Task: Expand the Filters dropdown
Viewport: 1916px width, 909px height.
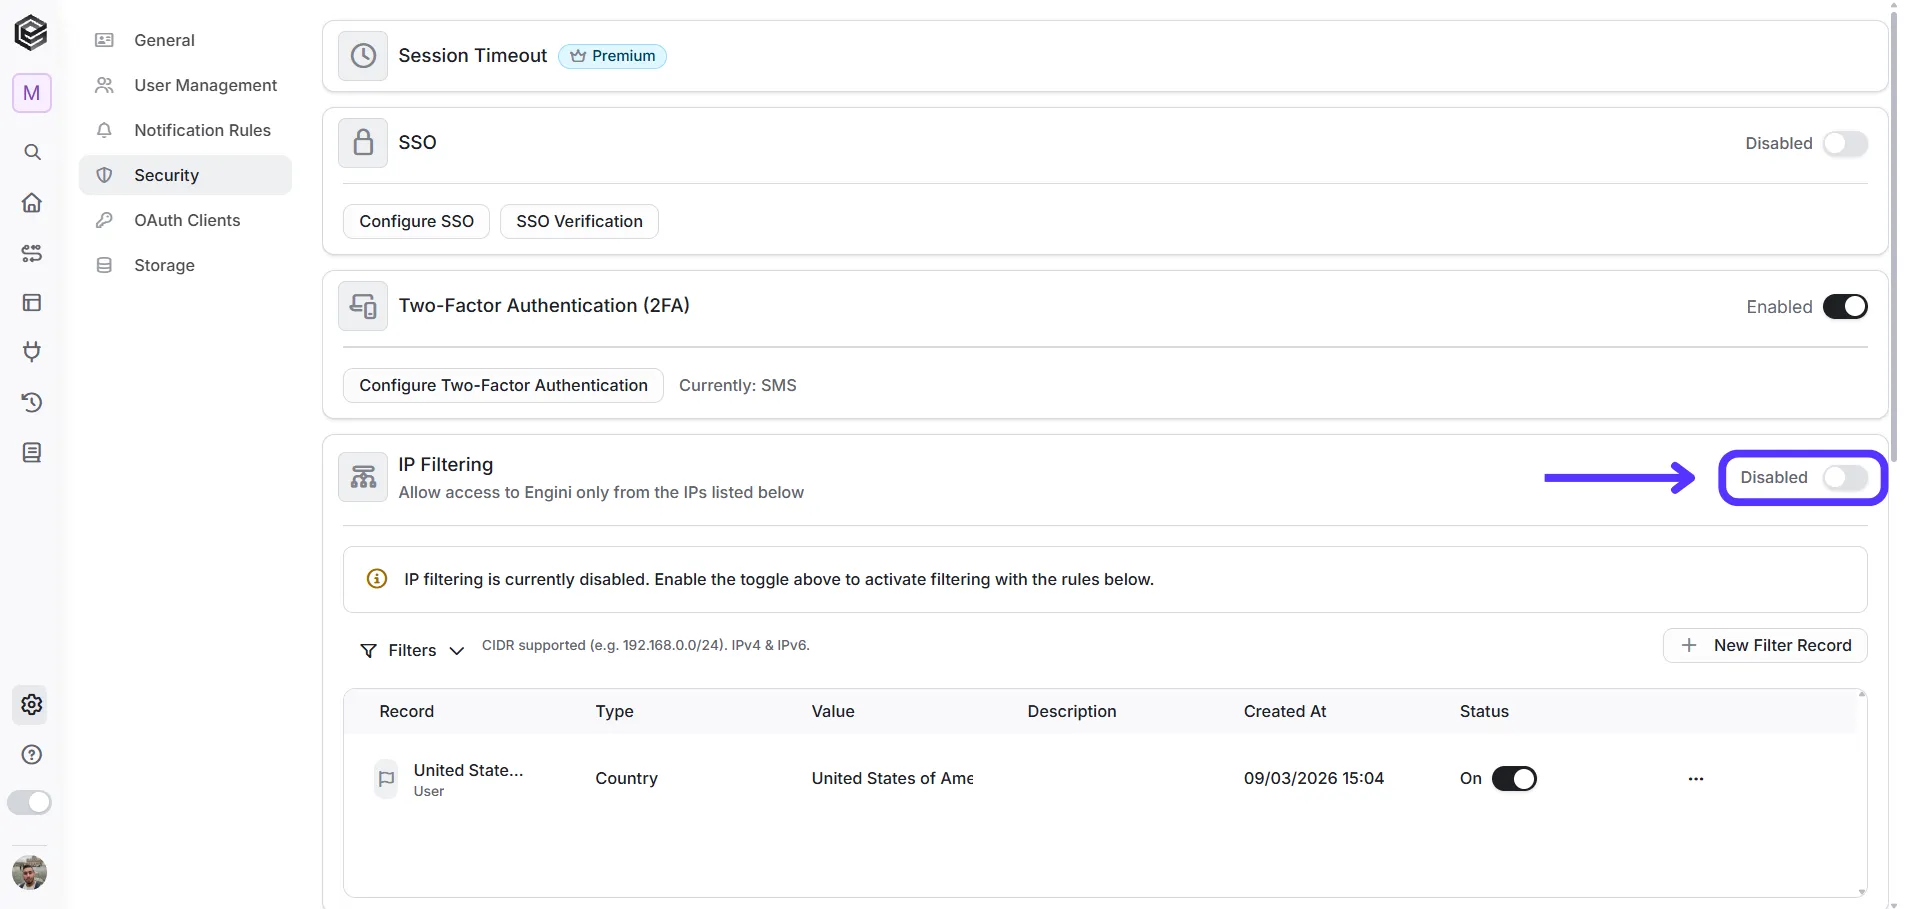Action: pyautogui.click(x=412, y=651)
